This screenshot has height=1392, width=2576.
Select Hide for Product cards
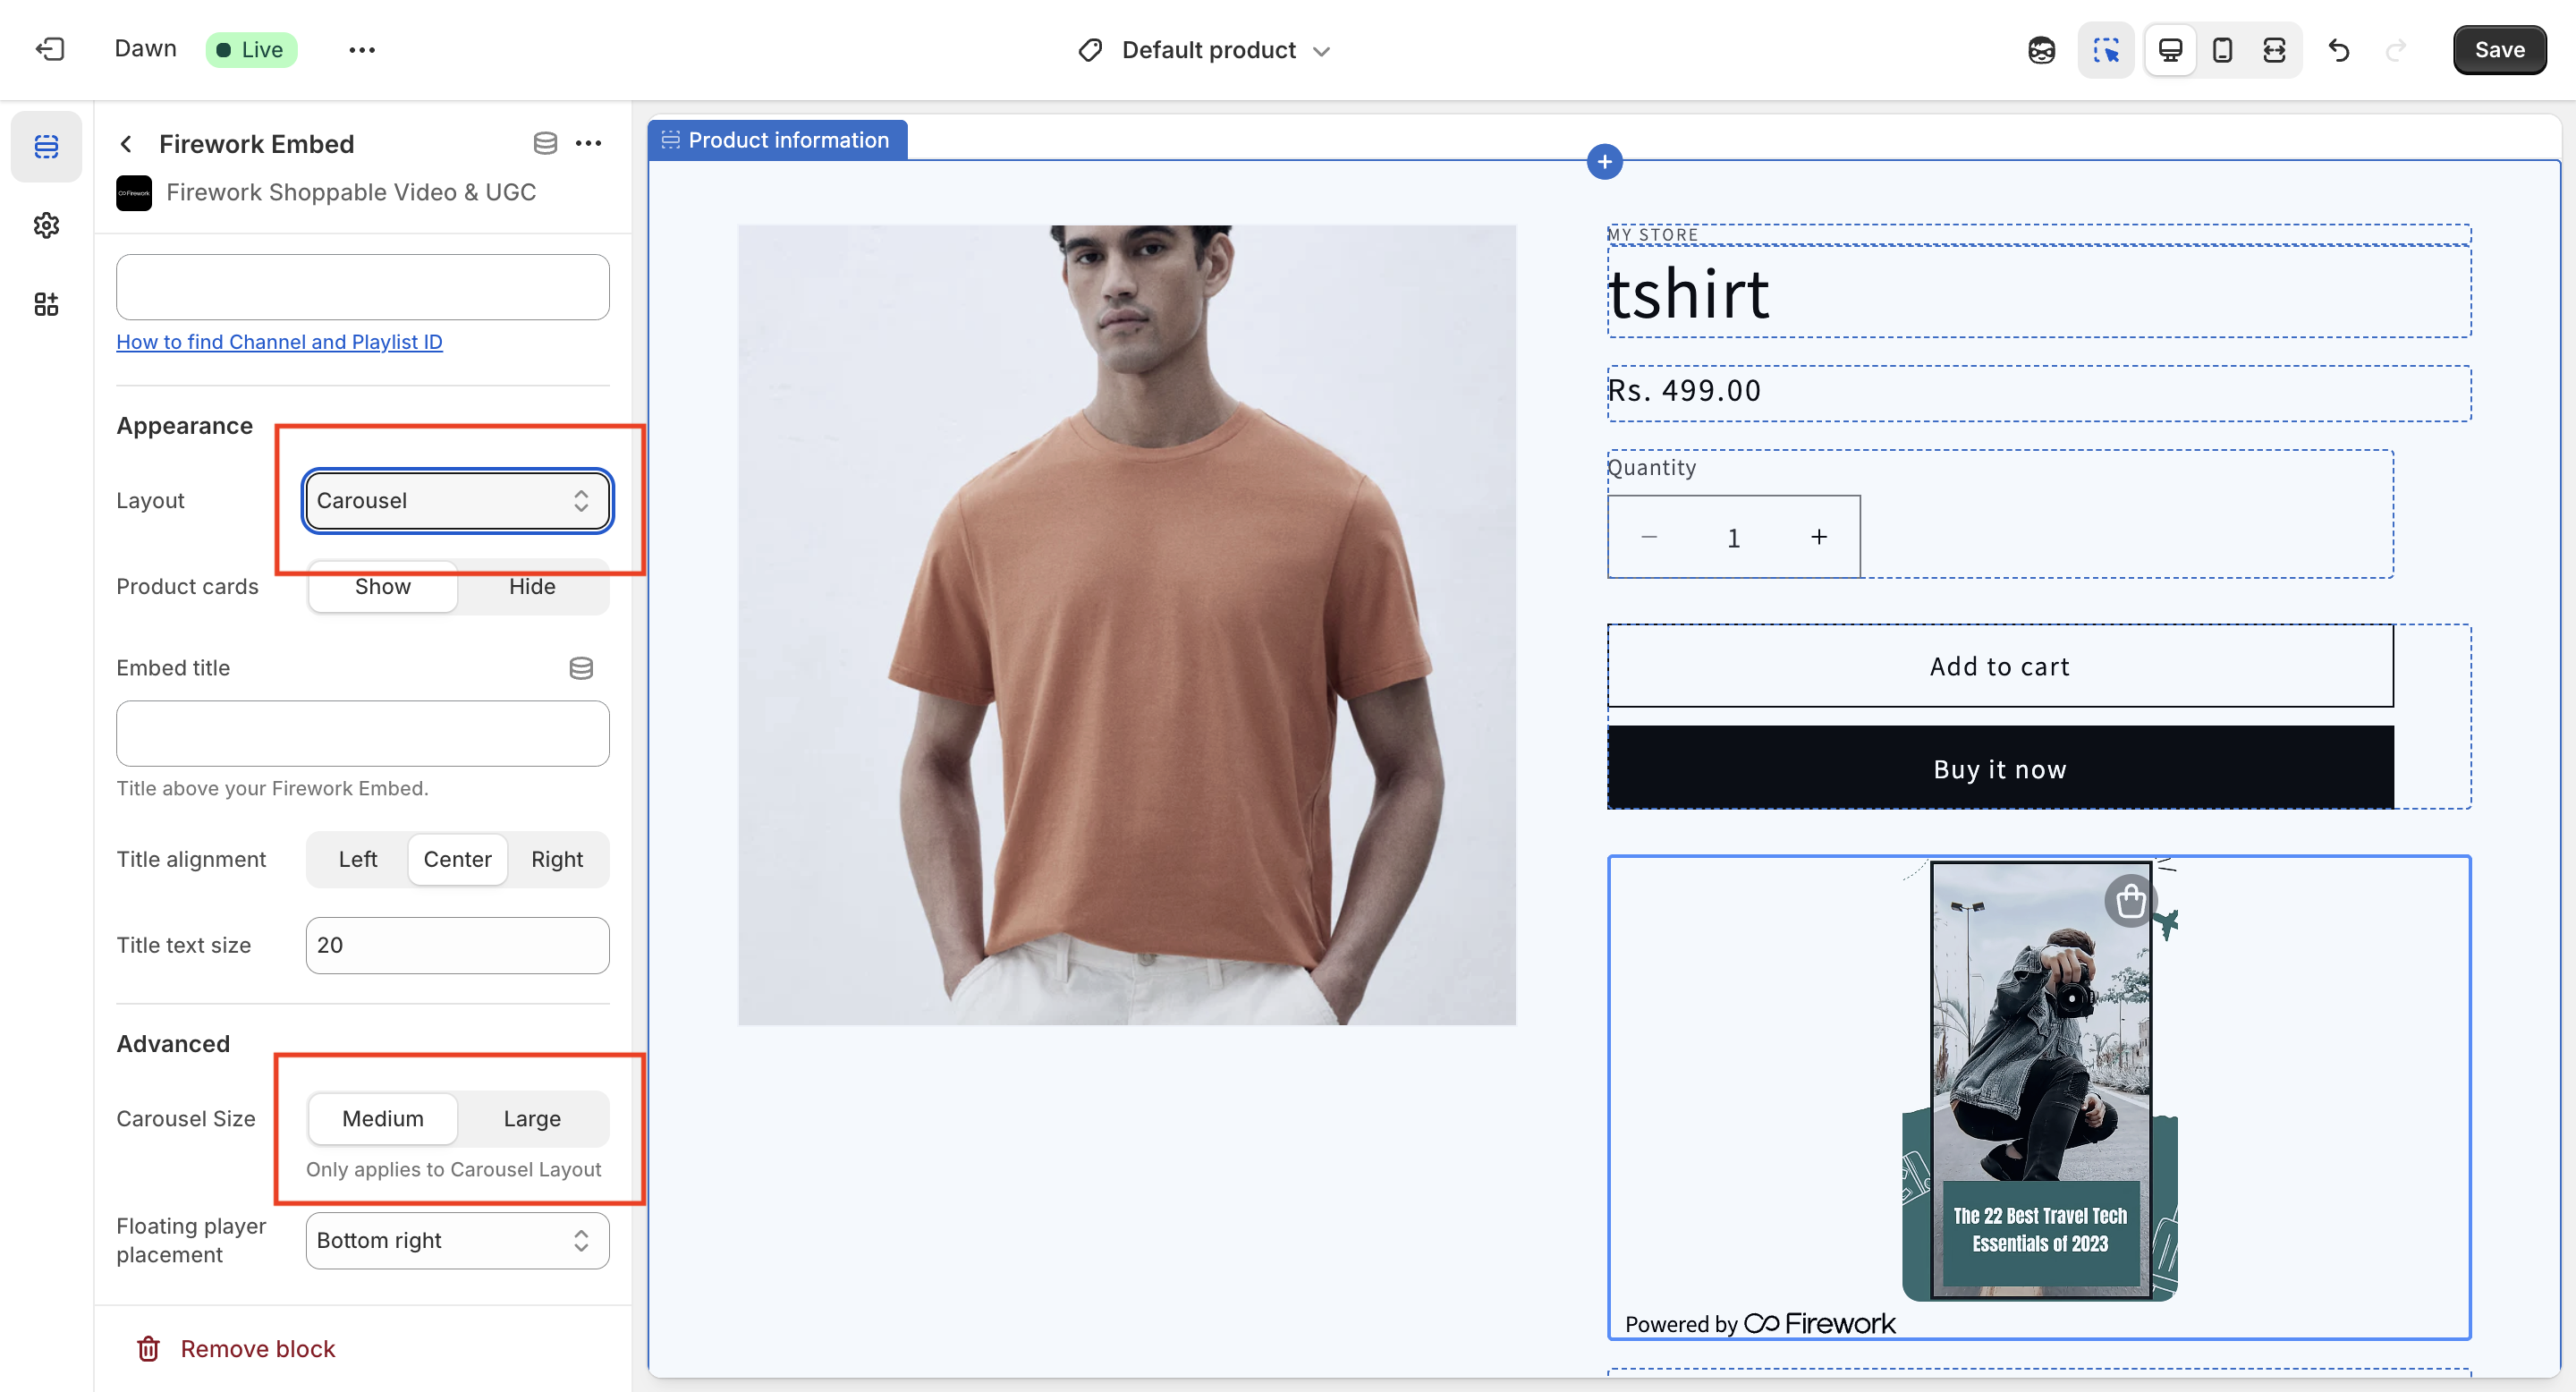pyautogui.click(x=532, y=586)
